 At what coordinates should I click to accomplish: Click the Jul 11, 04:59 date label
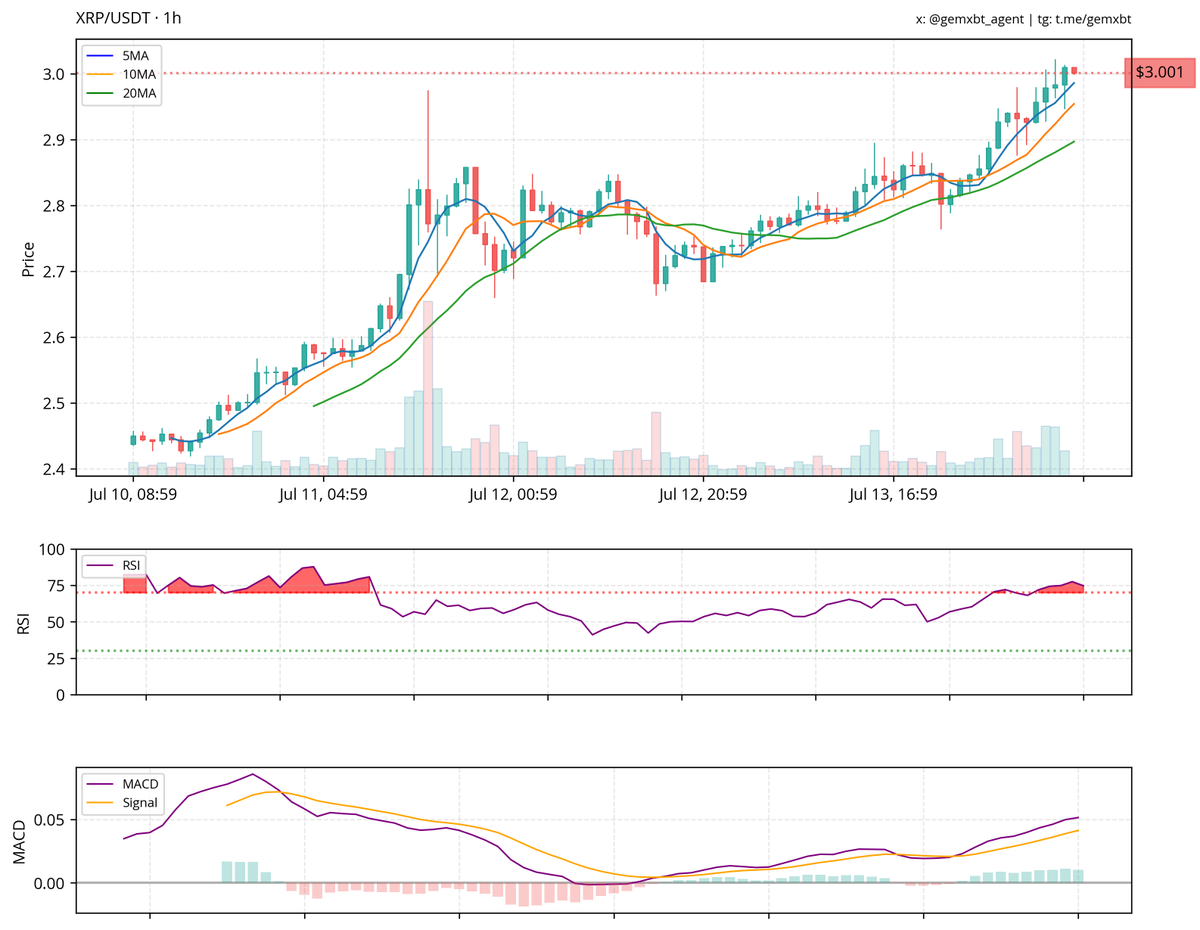(x=323, y=494)
